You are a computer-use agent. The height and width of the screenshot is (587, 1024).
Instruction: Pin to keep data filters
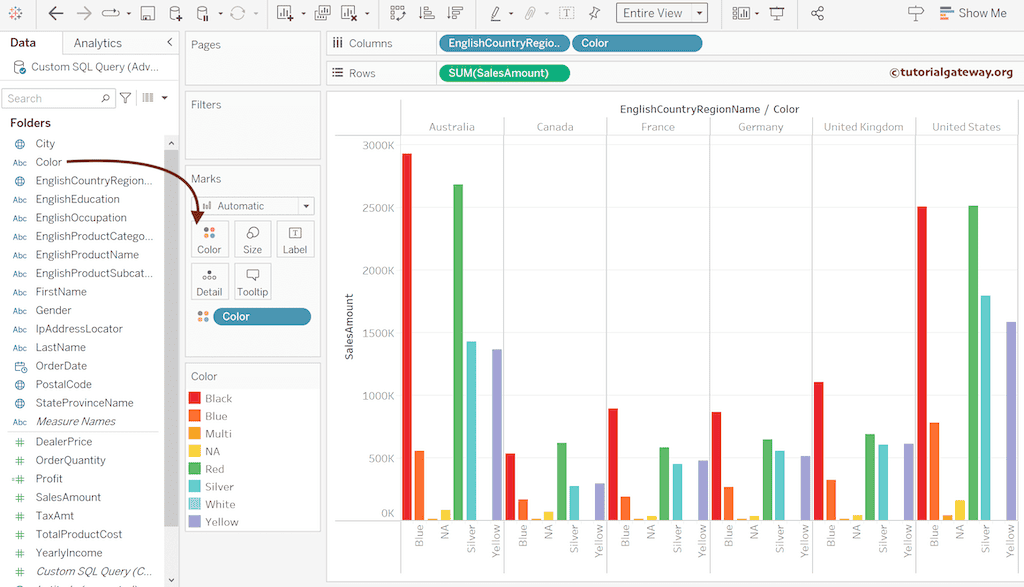pos(594,14)
